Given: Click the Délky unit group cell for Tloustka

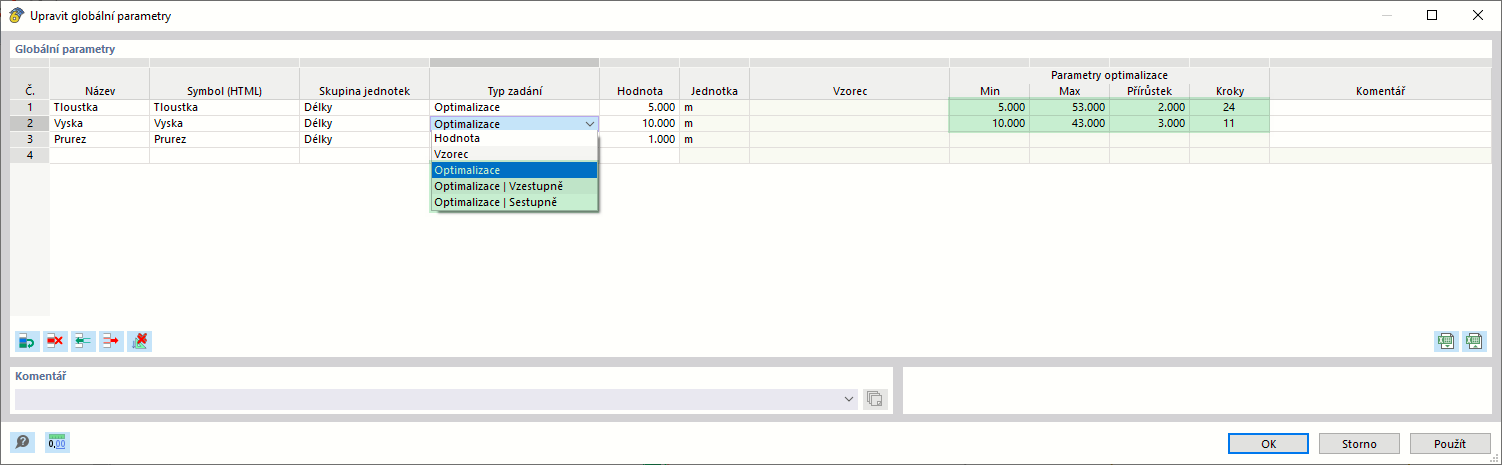Looking at the screenshot, I should pos(364,107).
